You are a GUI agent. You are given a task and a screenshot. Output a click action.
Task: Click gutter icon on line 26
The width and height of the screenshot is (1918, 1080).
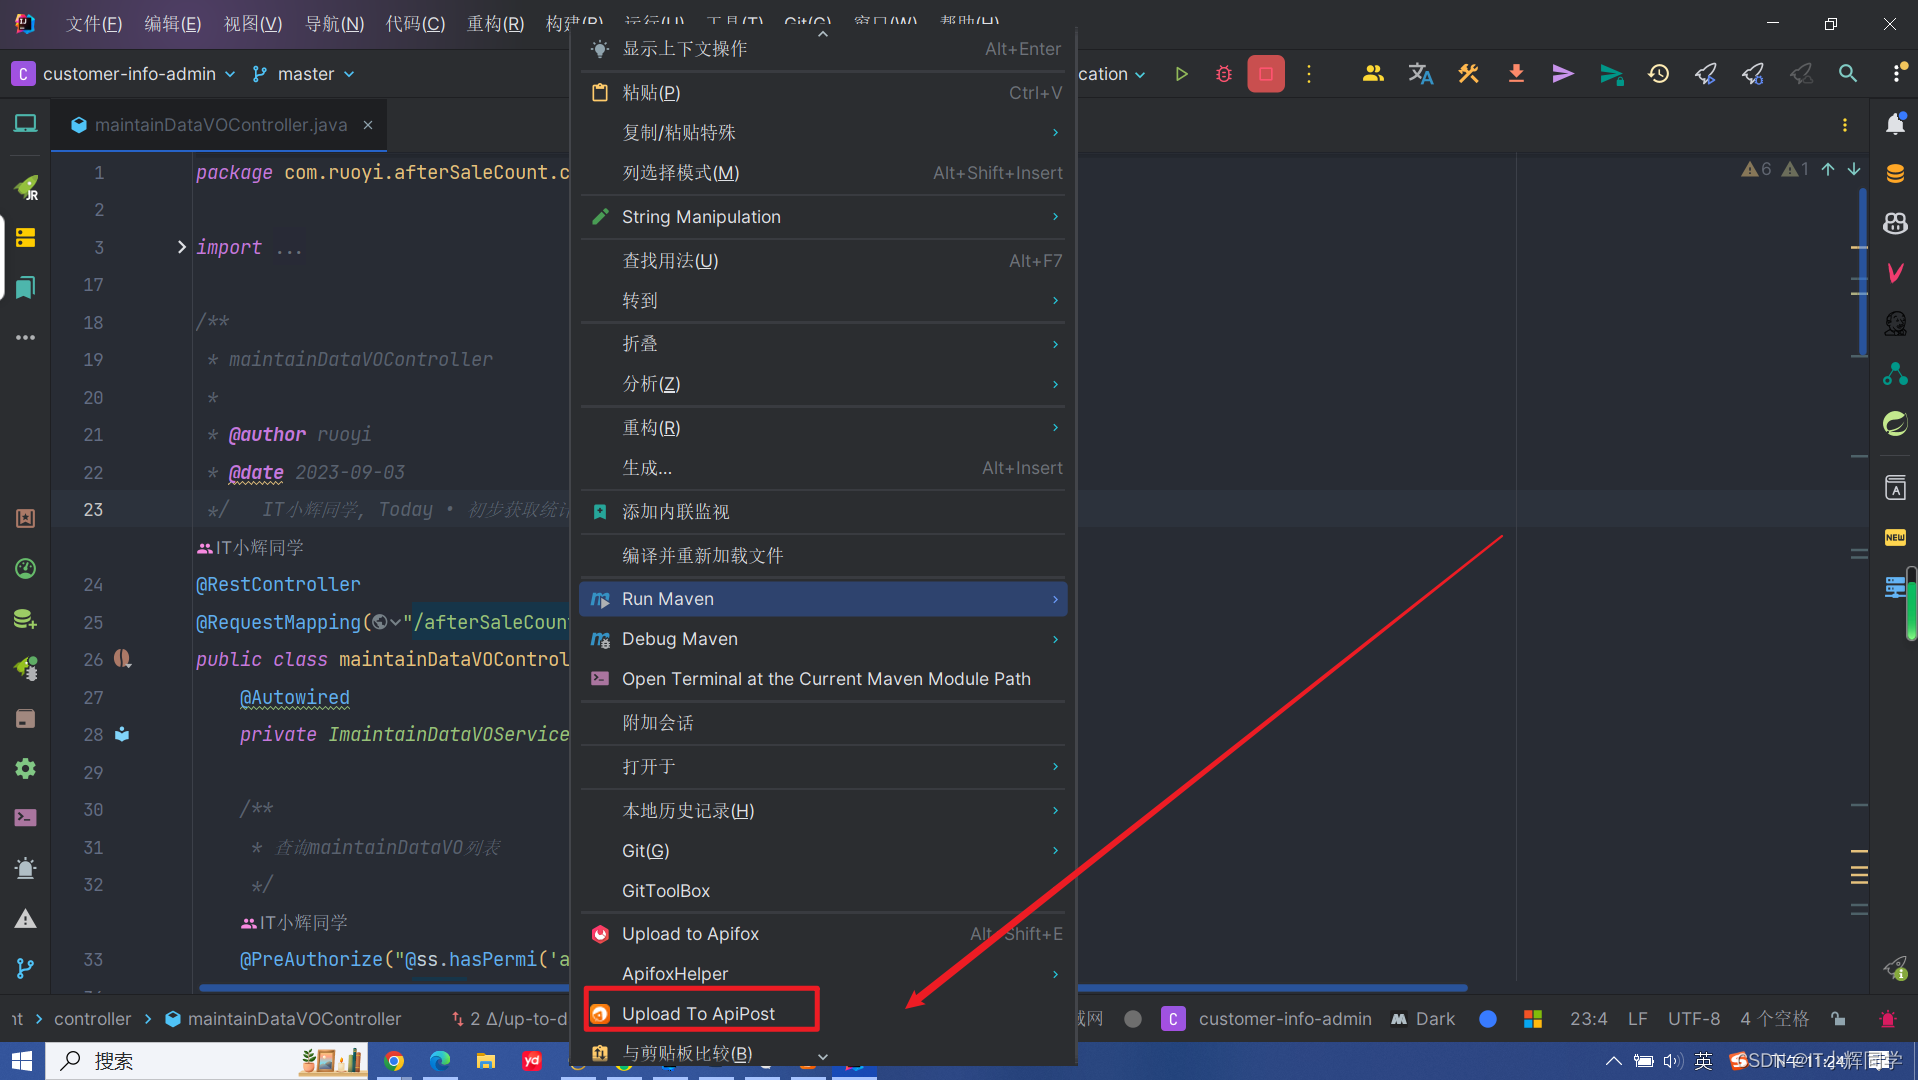122,659
